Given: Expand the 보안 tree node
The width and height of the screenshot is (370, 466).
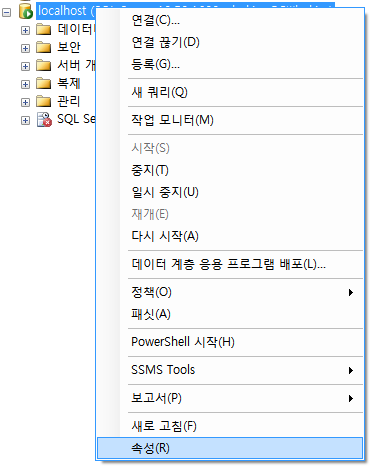Looking at the screenshot, I should [25, 49].
